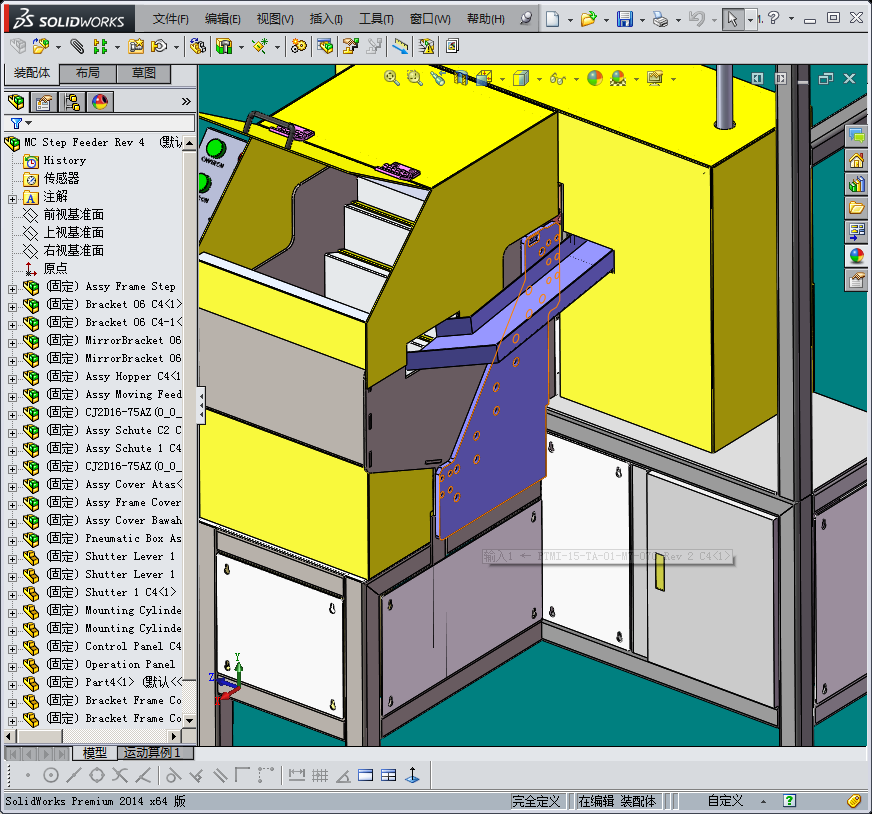
Task: Expand the Control Panel C4 tree node
Action: coord(12,649)
